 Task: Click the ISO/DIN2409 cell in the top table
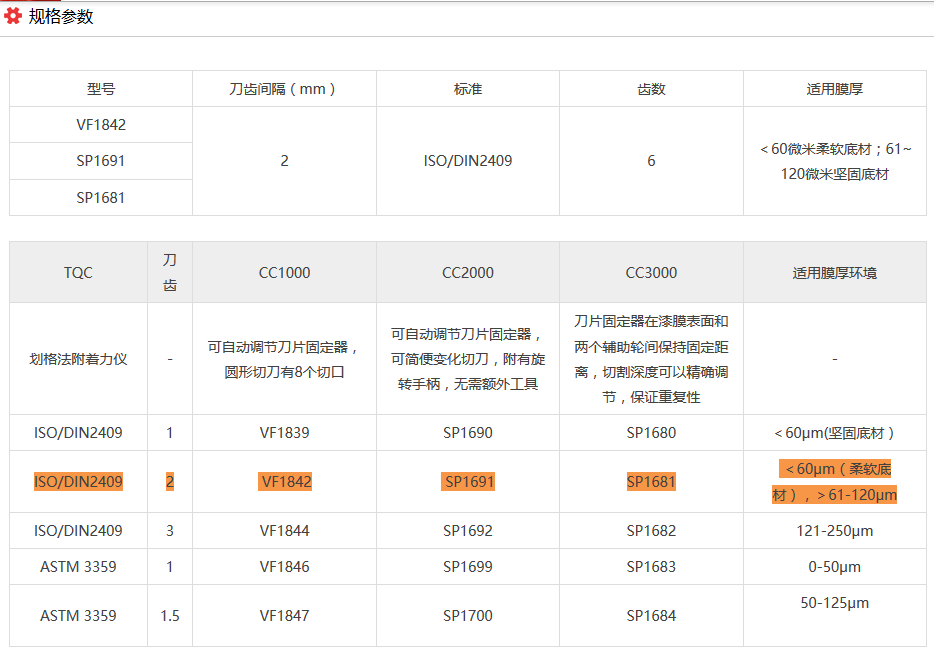468,161
